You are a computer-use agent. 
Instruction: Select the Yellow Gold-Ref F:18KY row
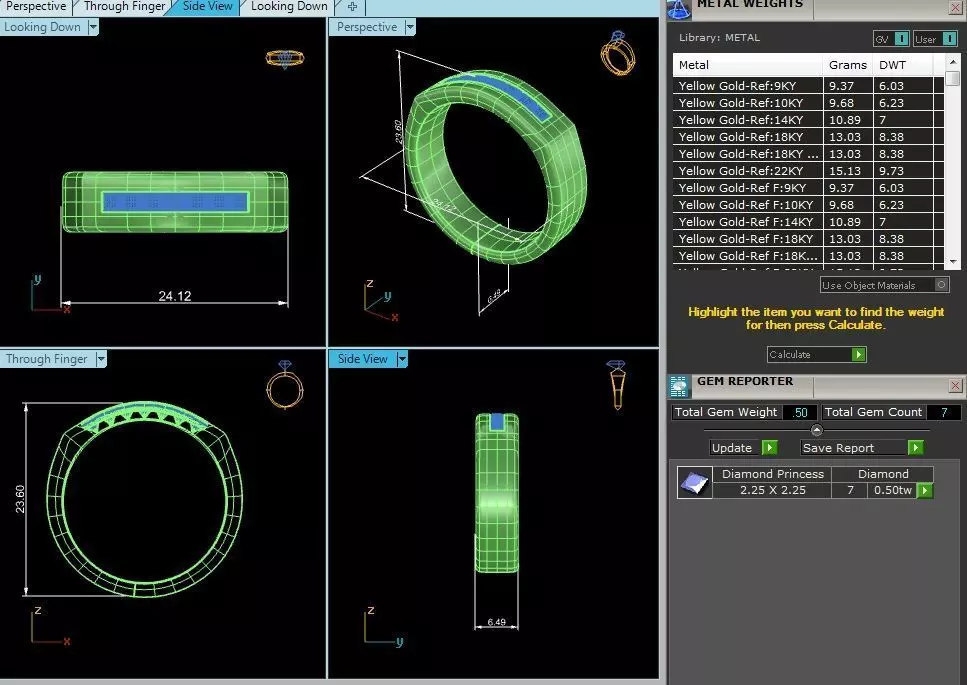coord(808,239)
